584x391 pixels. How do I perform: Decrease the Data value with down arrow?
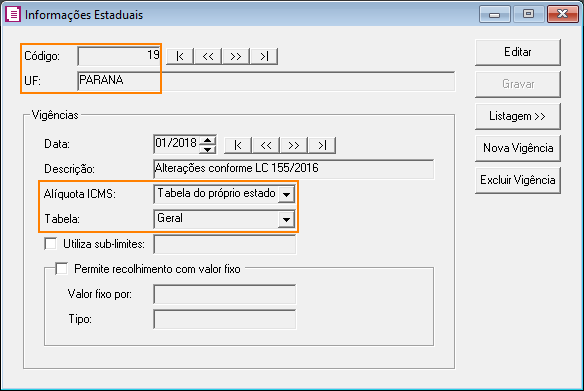[207, 149]
